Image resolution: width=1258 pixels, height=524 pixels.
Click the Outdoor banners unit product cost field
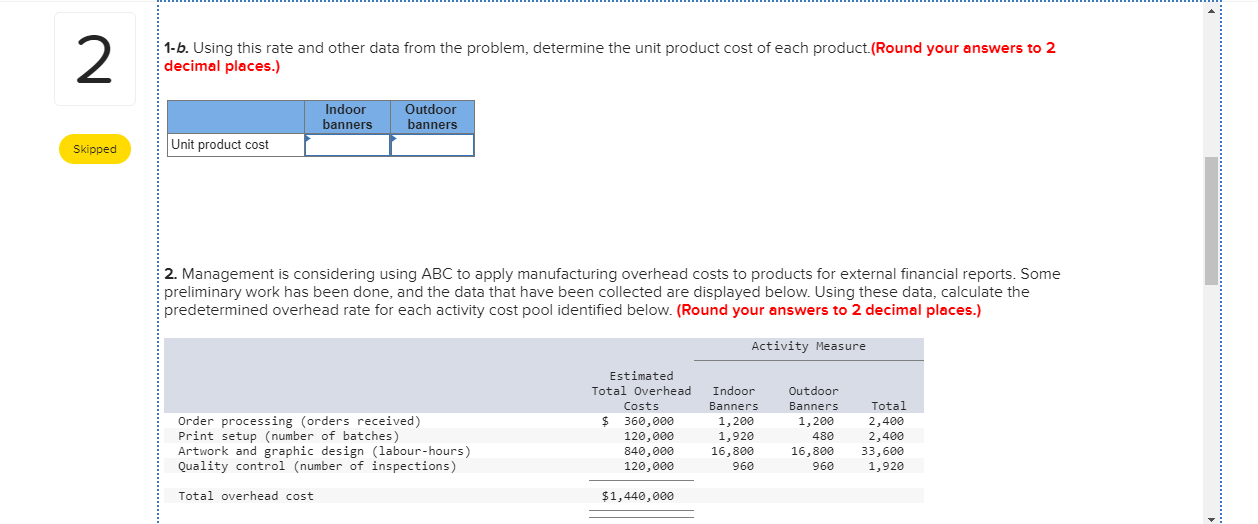432,145
